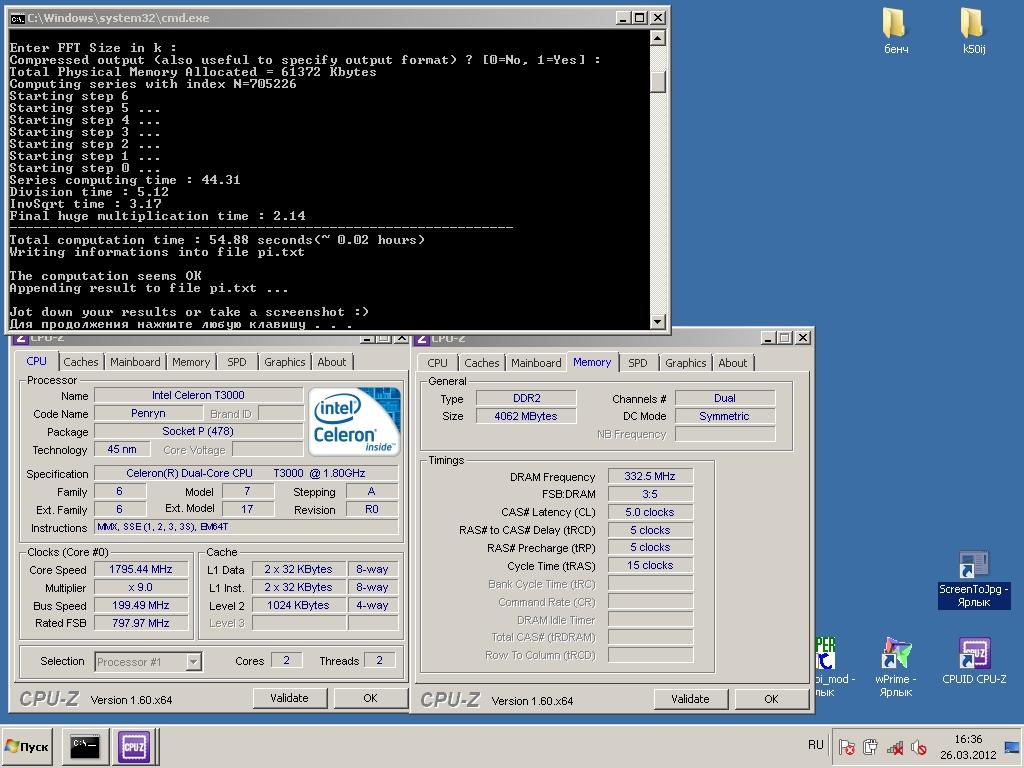Click the muted volume tray icon
Viewport: 1024px width, 768px height.
click(918, 746)
